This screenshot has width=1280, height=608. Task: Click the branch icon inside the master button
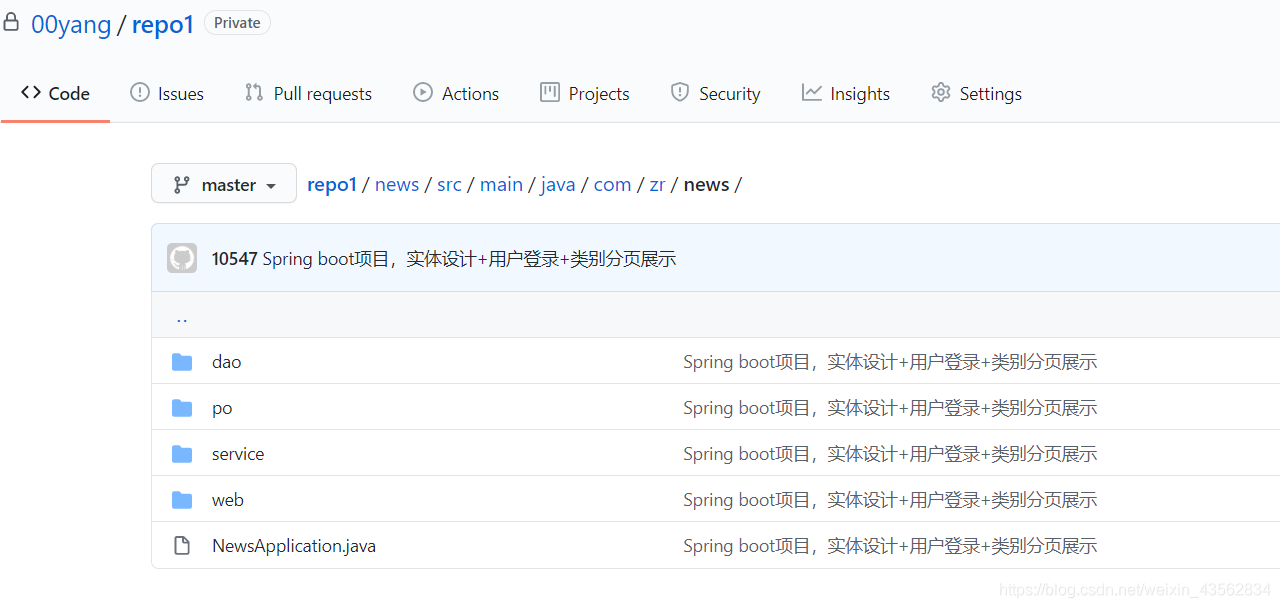click(181, 184)
